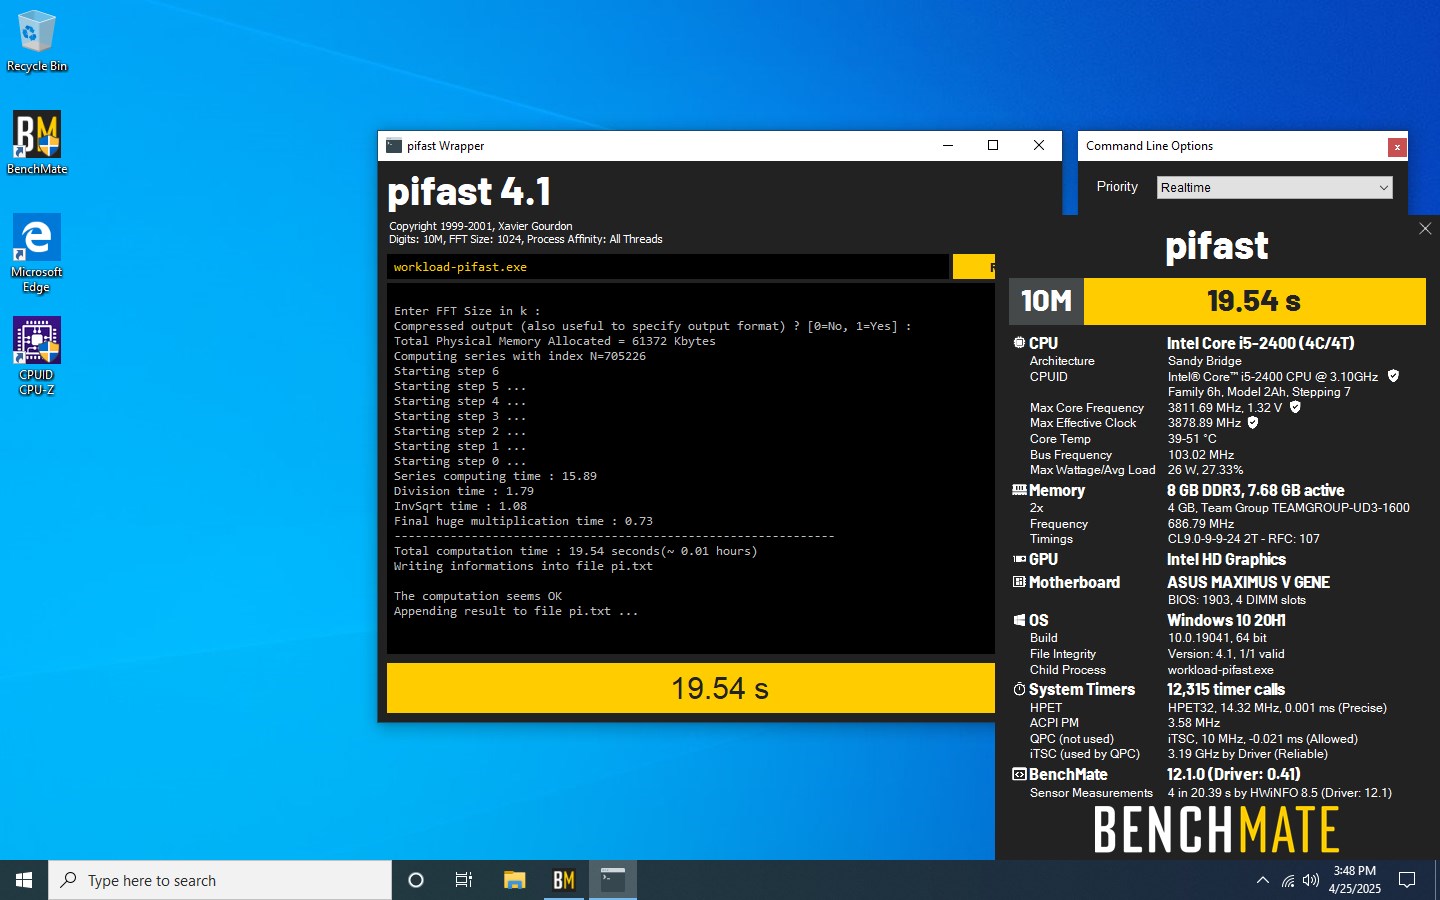
Task: Click the CPU section chip icon
Action: (x=1019, y=343)
